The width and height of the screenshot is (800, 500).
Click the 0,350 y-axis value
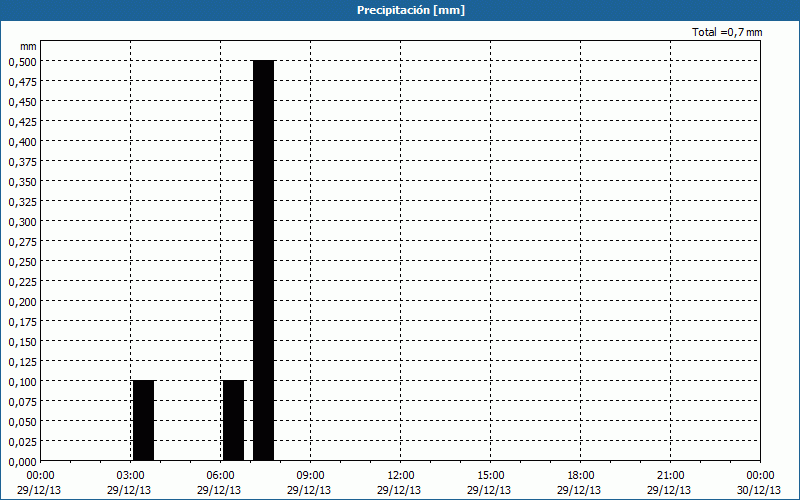(x=23, y=182)
